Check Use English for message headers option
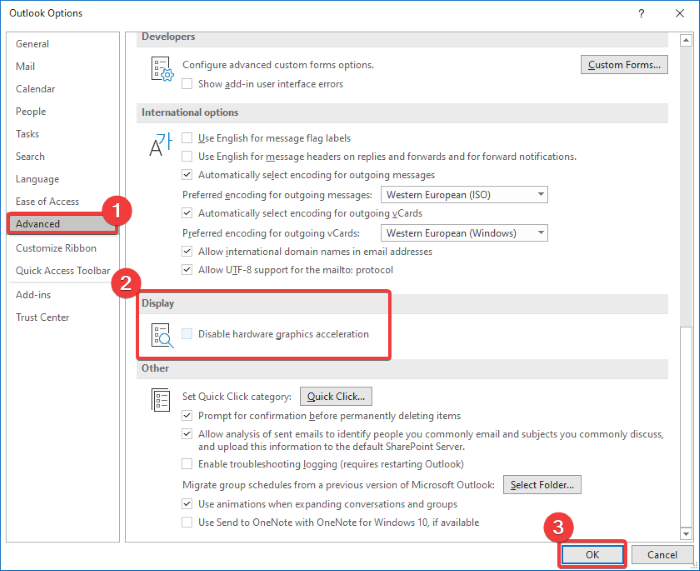Screen dimensions: 700x571 coord(187,156)
